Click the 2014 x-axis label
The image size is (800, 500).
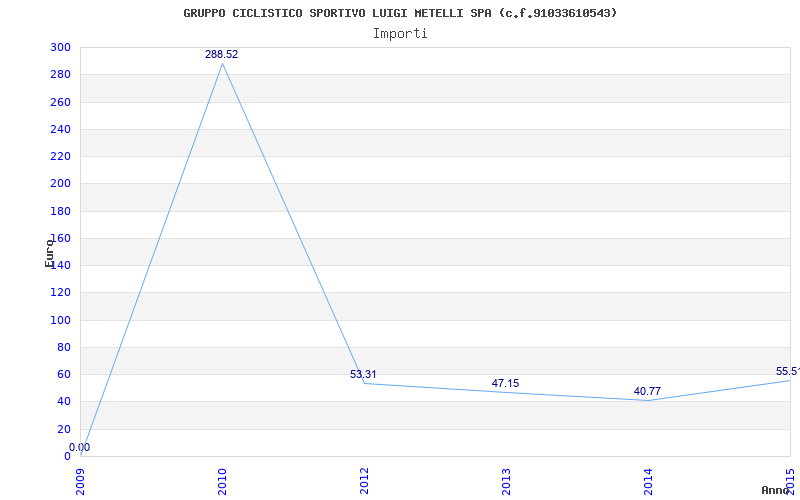pyautogui.click(x=647, y=482)
